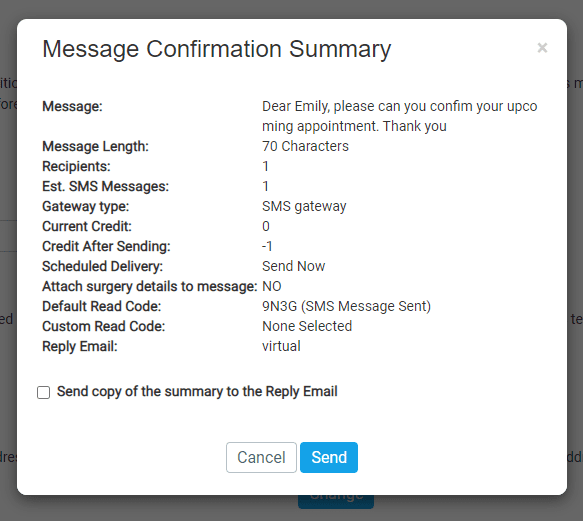Click the 'Send copy of the summary' label
583x521 pixels.
[x=197, y=392]
